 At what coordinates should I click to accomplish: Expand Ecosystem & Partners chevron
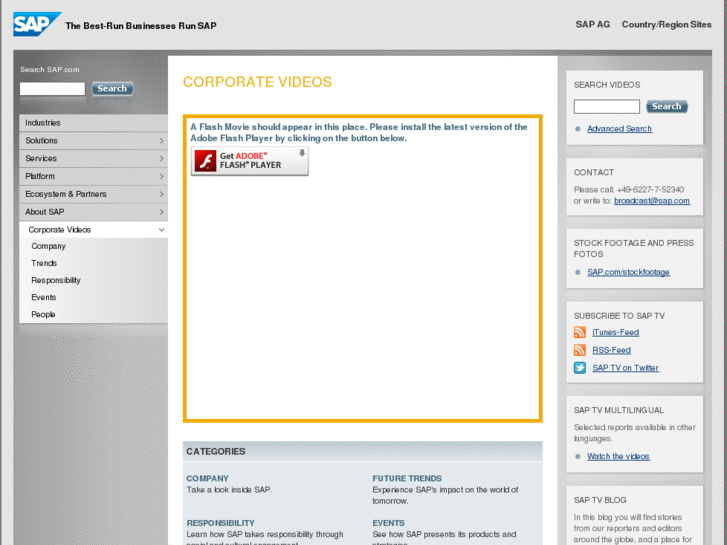(x=161, y=194)
